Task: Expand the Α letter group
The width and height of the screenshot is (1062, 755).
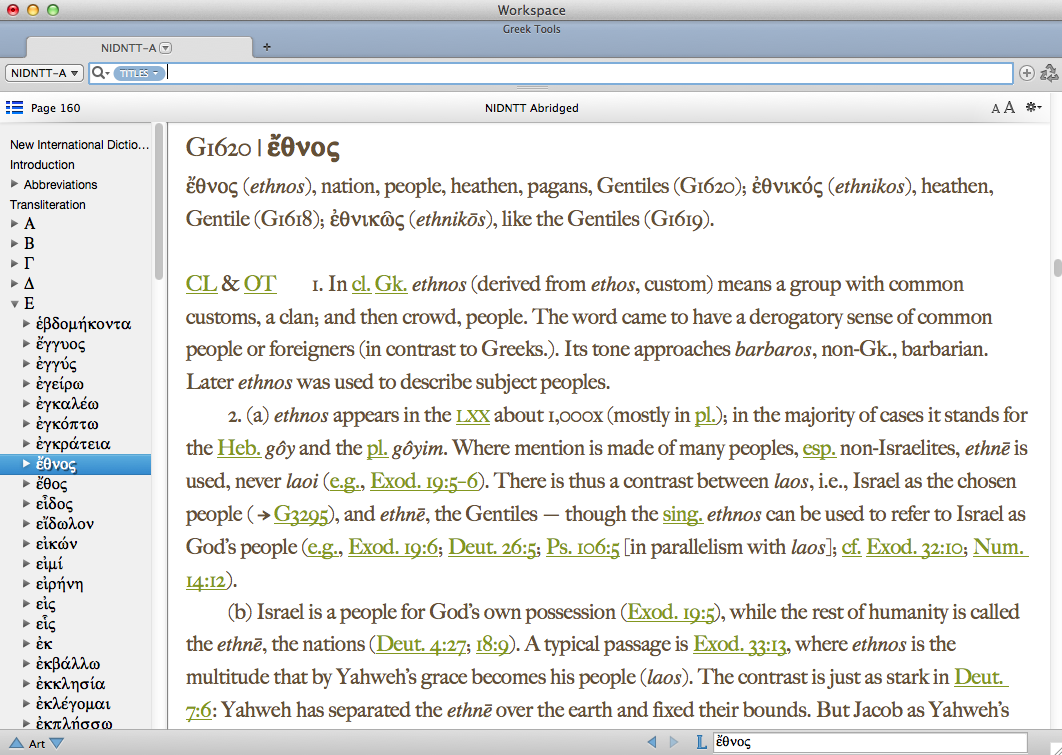Action: [x=14, y=223]
